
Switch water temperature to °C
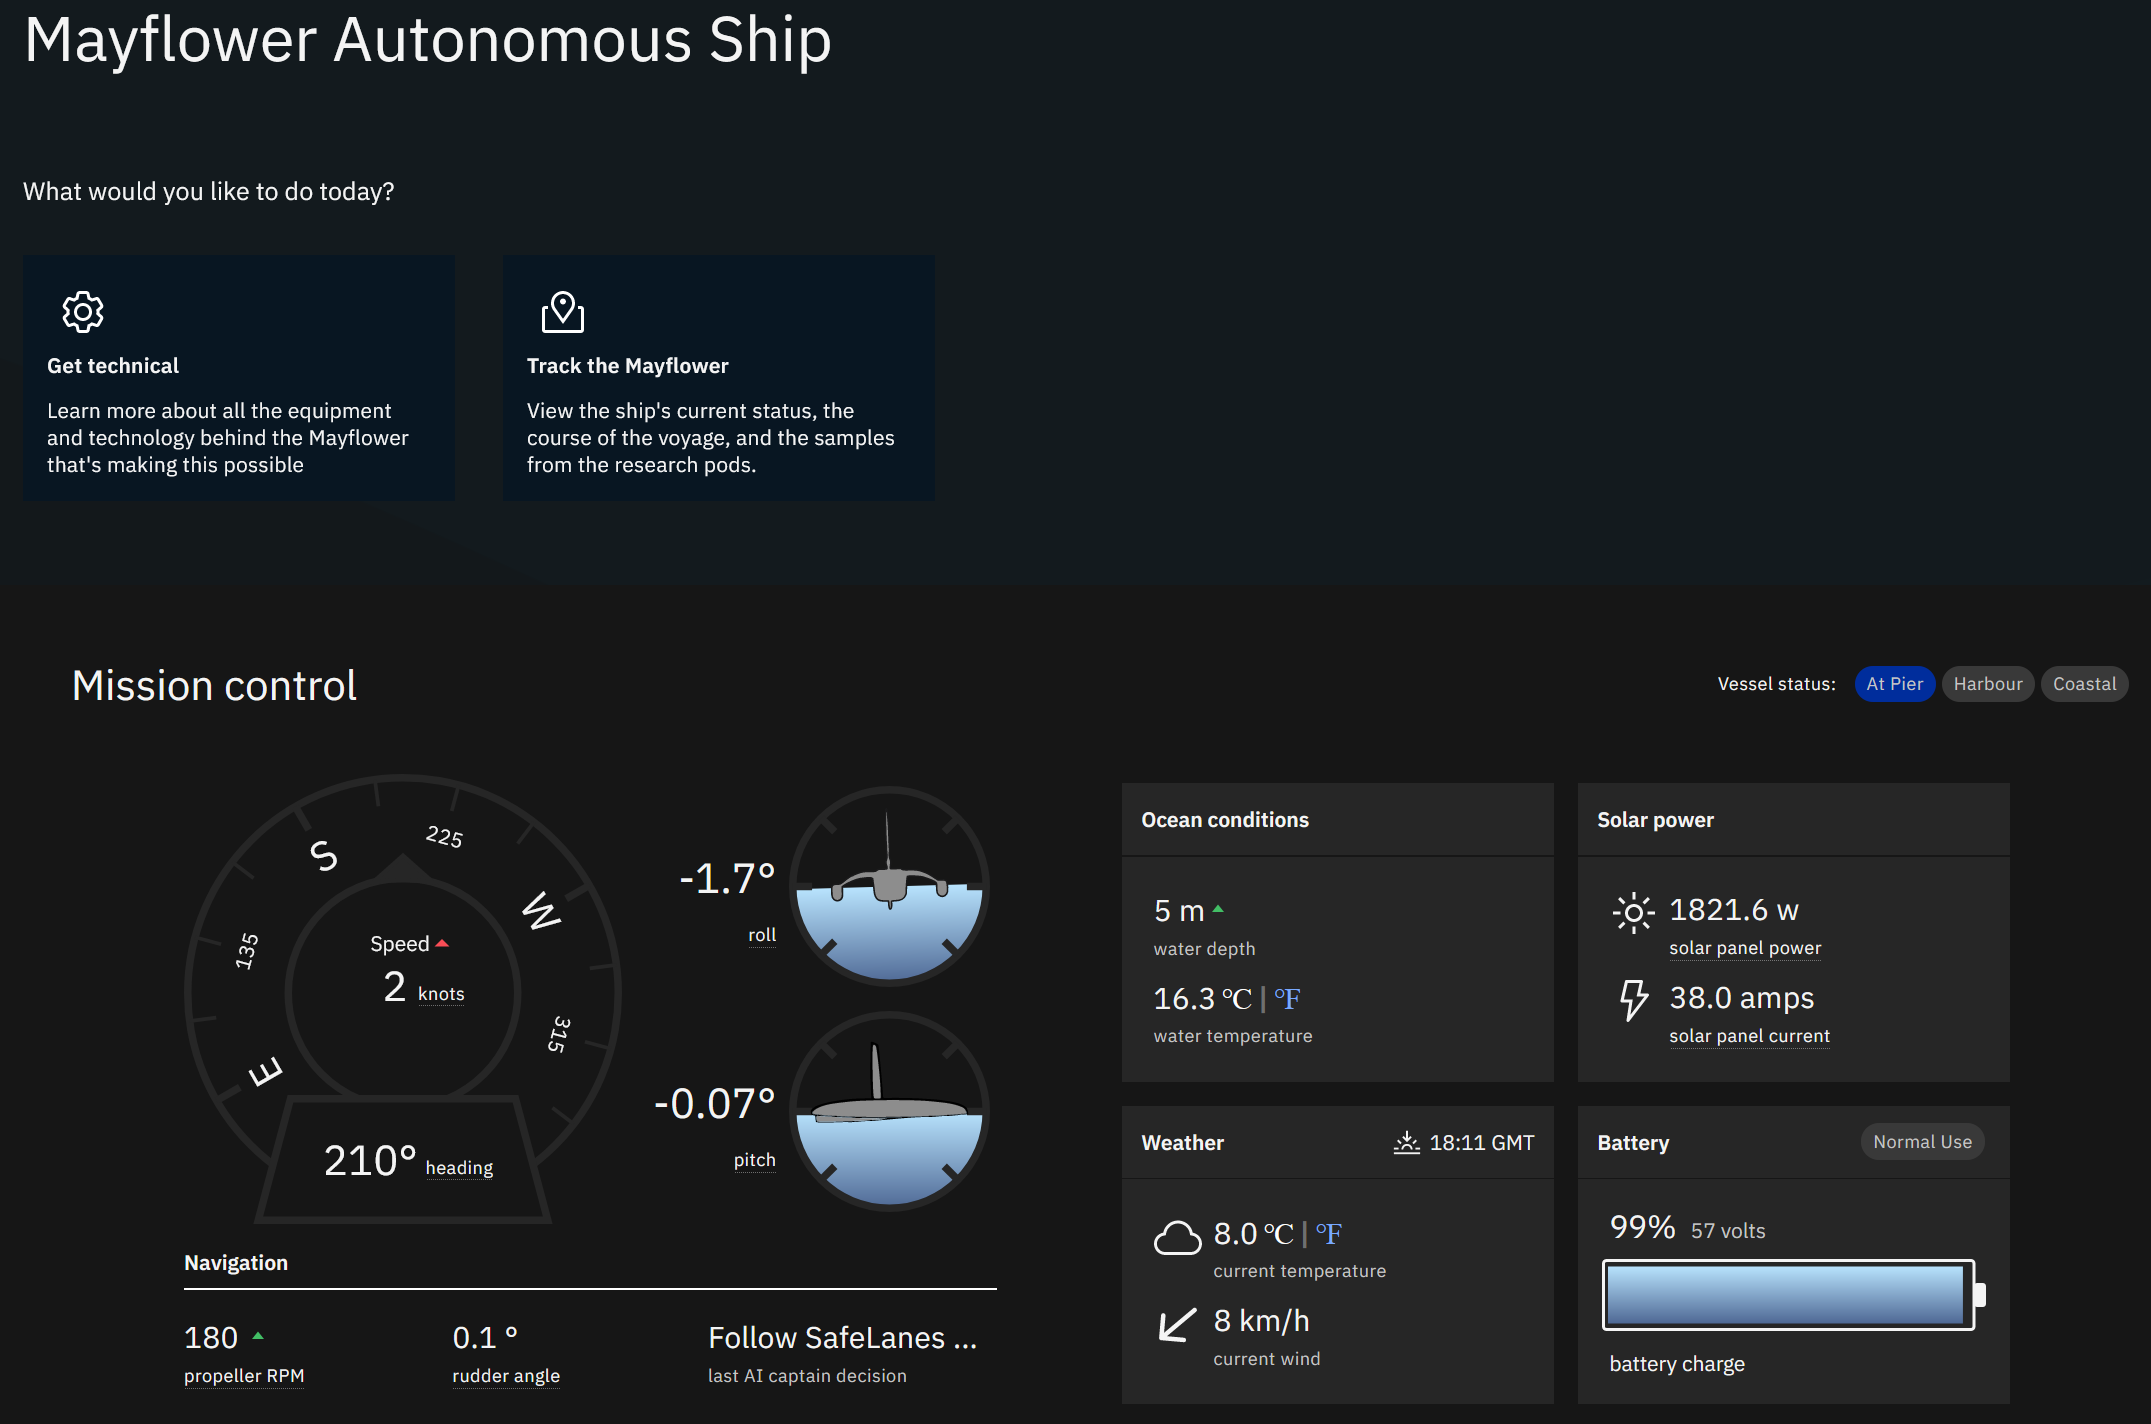pos(1237,999)
